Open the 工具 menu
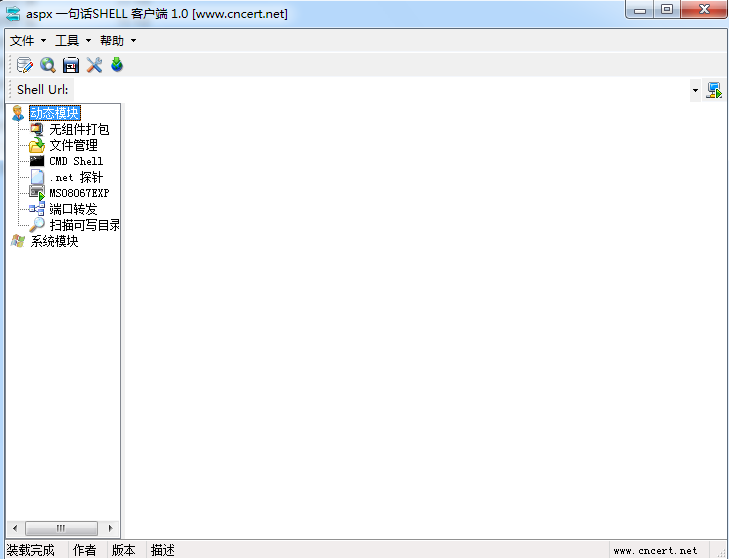The image size is (729, 559). (x=73, y=41)
